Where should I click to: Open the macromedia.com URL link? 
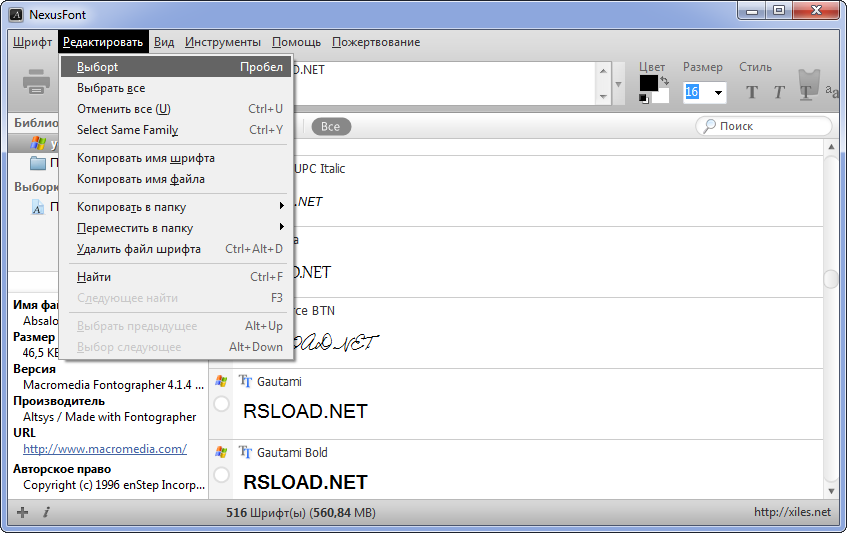pyautogui.click(x=105, y=449)
